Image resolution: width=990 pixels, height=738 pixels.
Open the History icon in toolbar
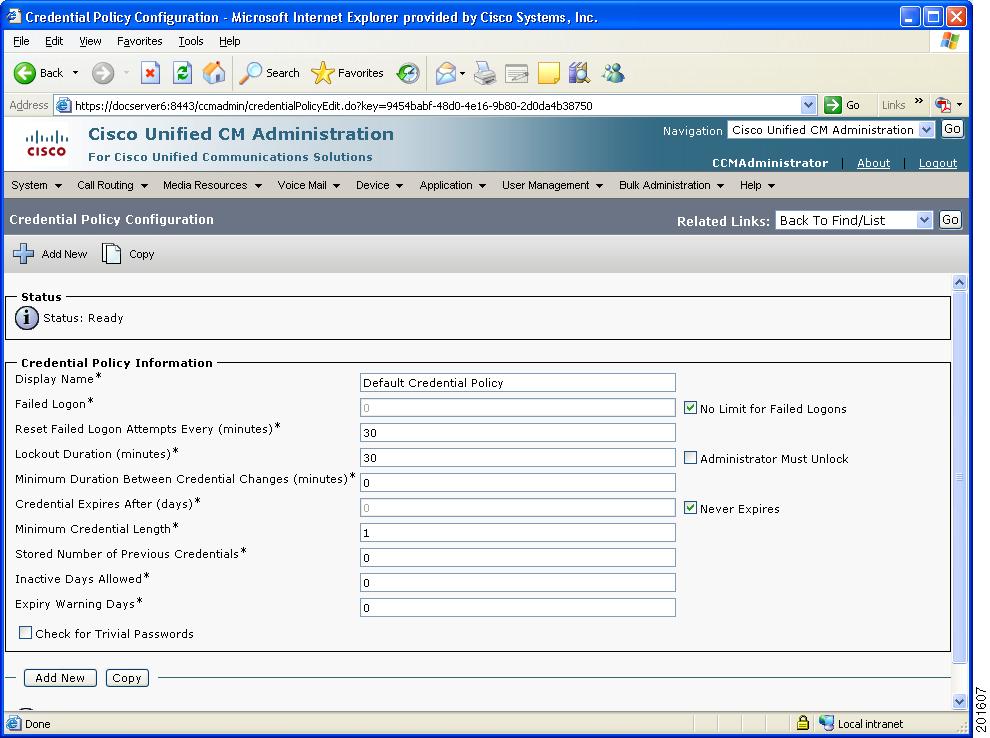(x=408, y=73)
